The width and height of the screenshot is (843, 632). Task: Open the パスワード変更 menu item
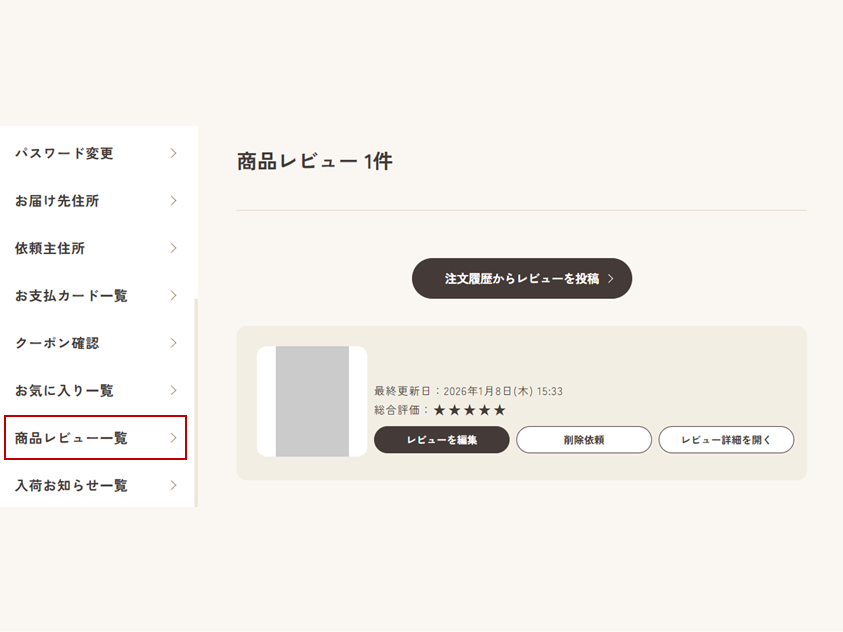65,153
